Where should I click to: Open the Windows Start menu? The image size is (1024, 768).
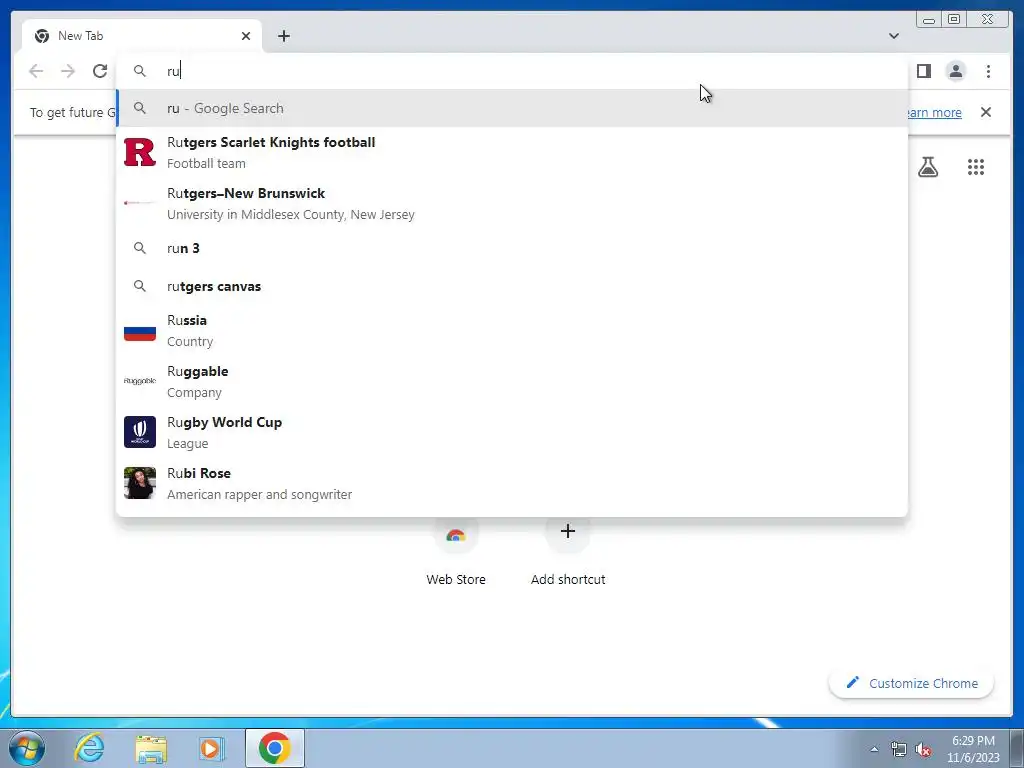pyautogui.click(x=27, y=748)
